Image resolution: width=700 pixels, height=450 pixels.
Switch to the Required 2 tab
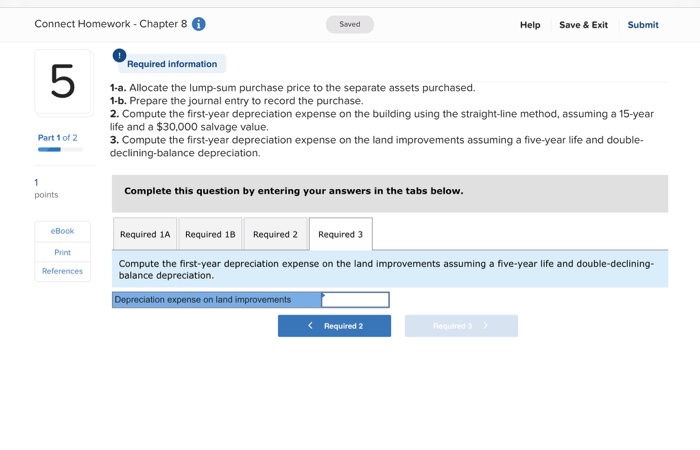coord(275,234)
